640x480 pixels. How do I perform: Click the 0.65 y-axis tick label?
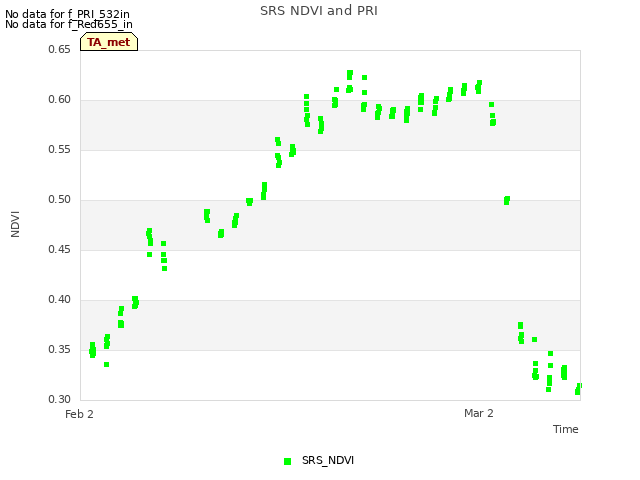pyautogui.click(x=59, y=49)
